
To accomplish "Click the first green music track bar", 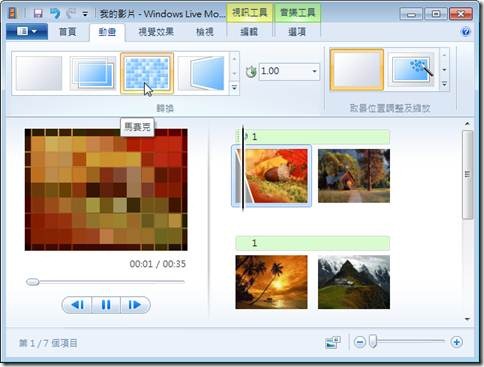I will pos(312,137).
